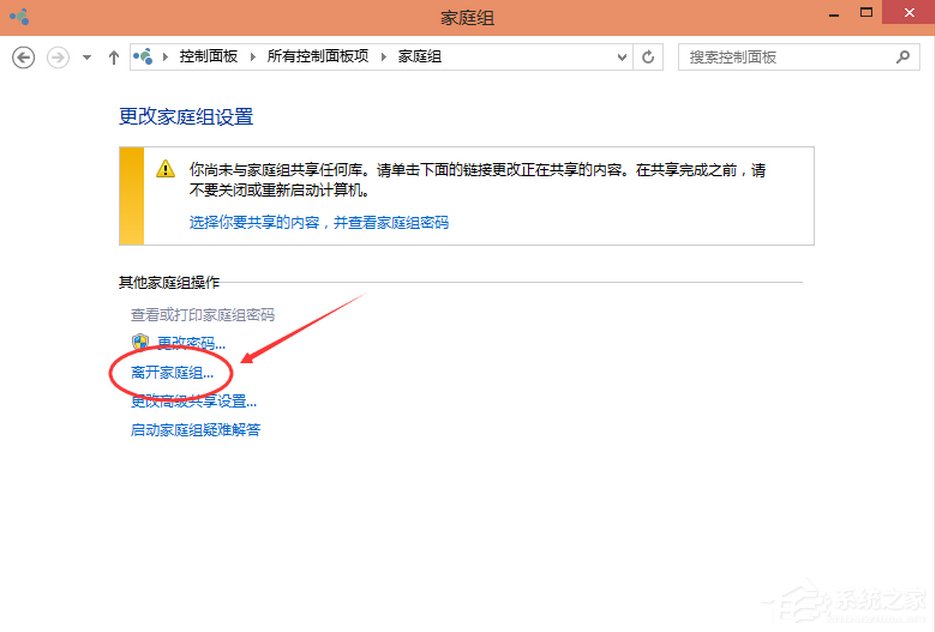
Task: Click the Refresh icon in address bar
Action: click(647, 57)
